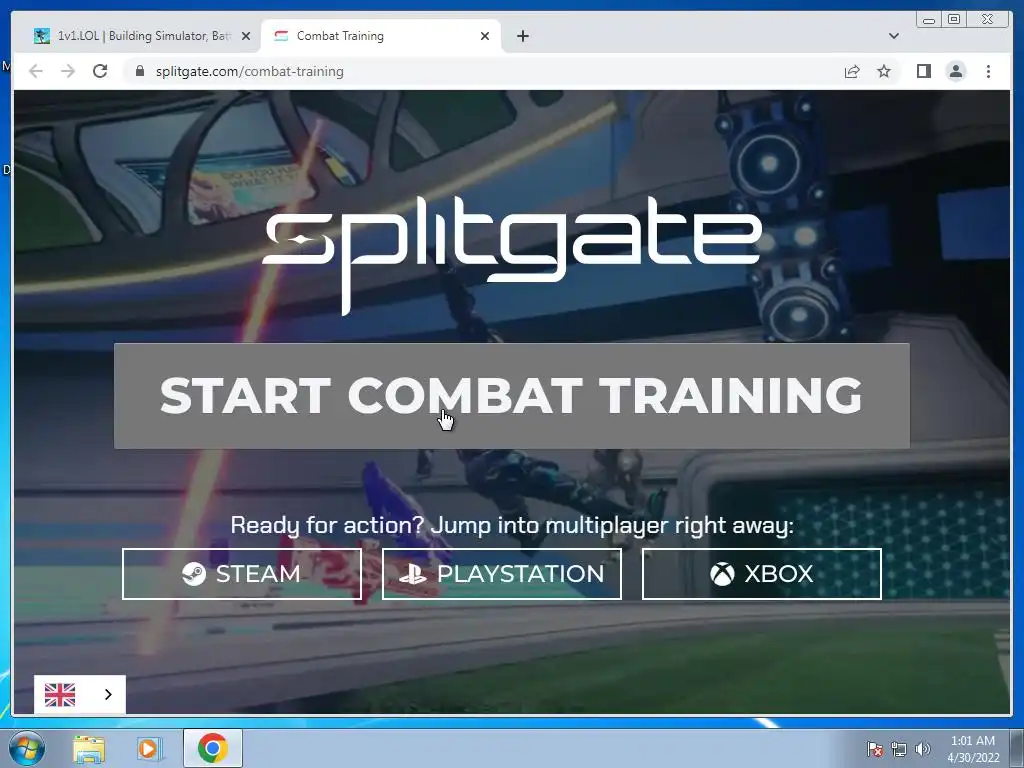Screen dimensions: 1024x768
Task: Open the Chrome side panel icon
Action: tap(923, 71)
